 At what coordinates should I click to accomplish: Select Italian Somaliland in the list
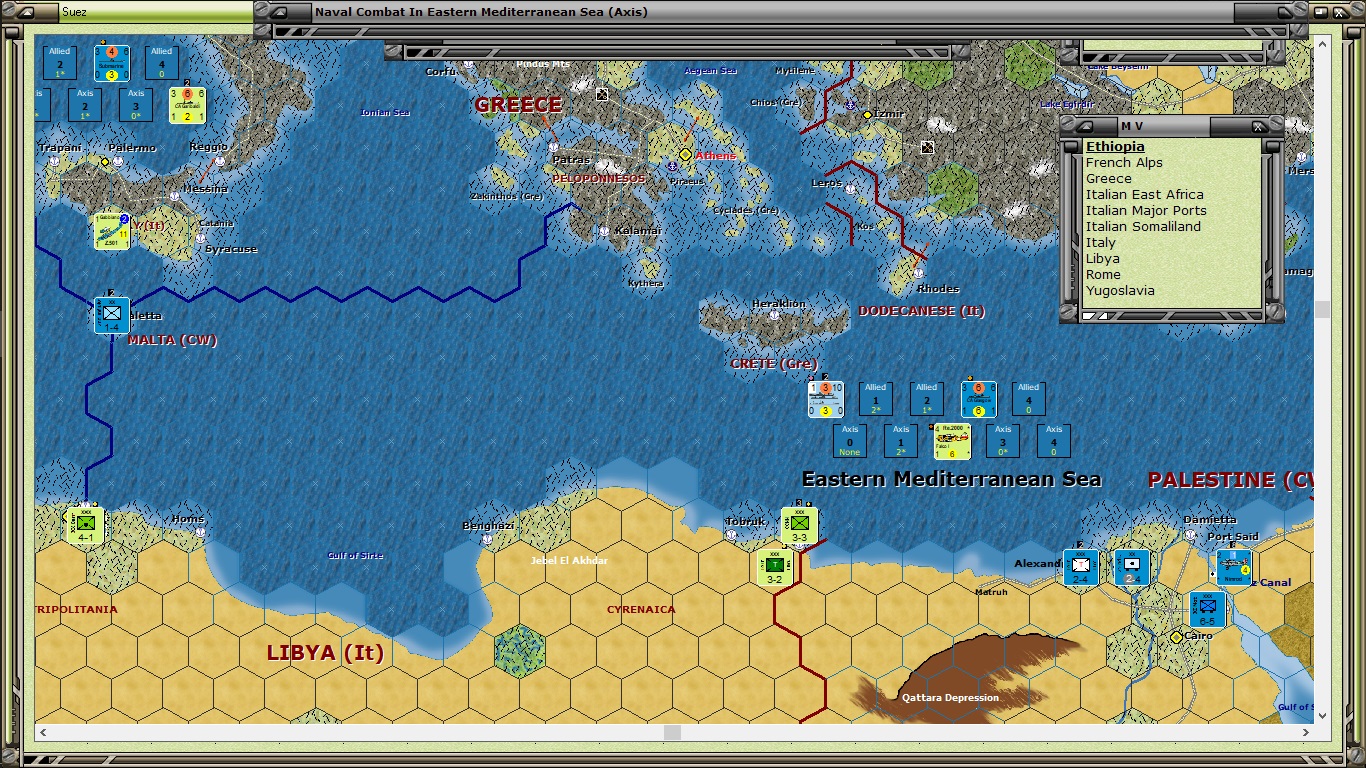pyautogui.click(x=1143, y=227)
